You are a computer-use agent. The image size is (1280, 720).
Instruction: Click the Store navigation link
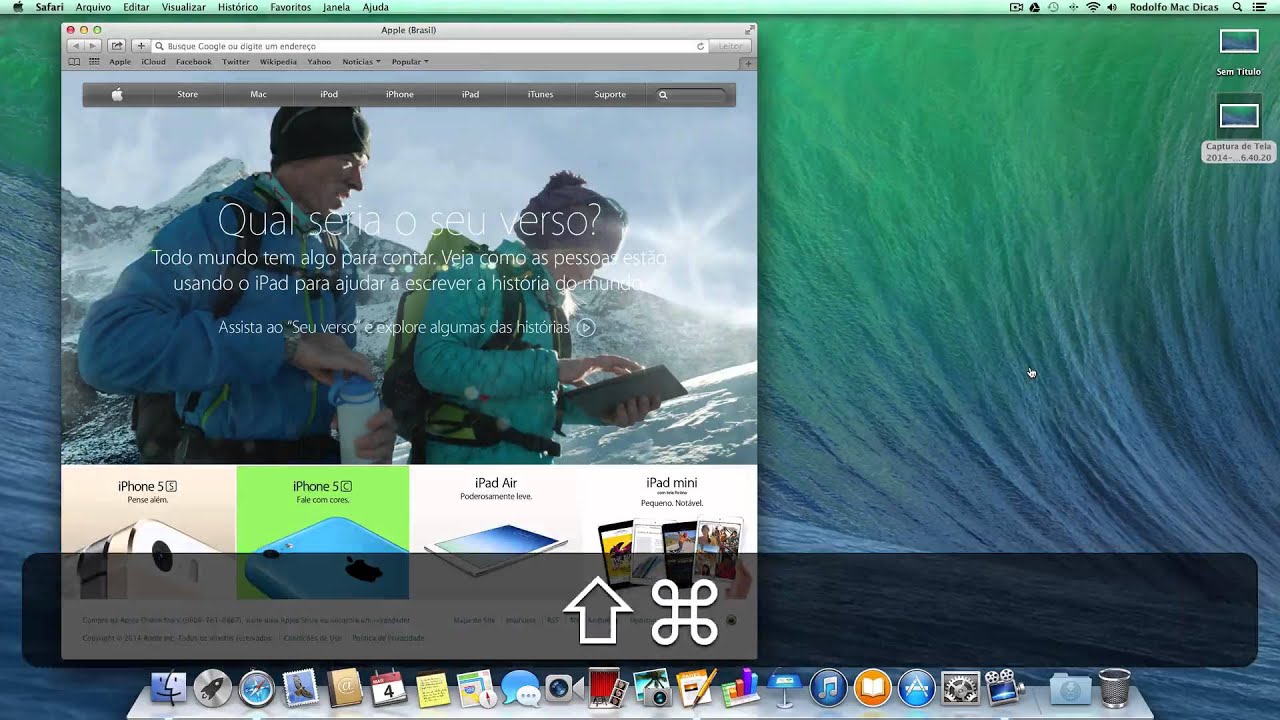(x=187, y=94)
